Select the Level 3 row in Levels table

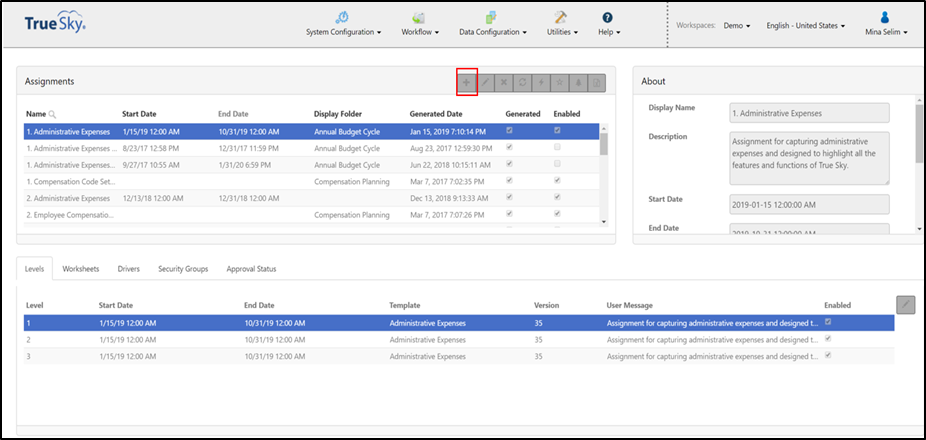(459, 356)
